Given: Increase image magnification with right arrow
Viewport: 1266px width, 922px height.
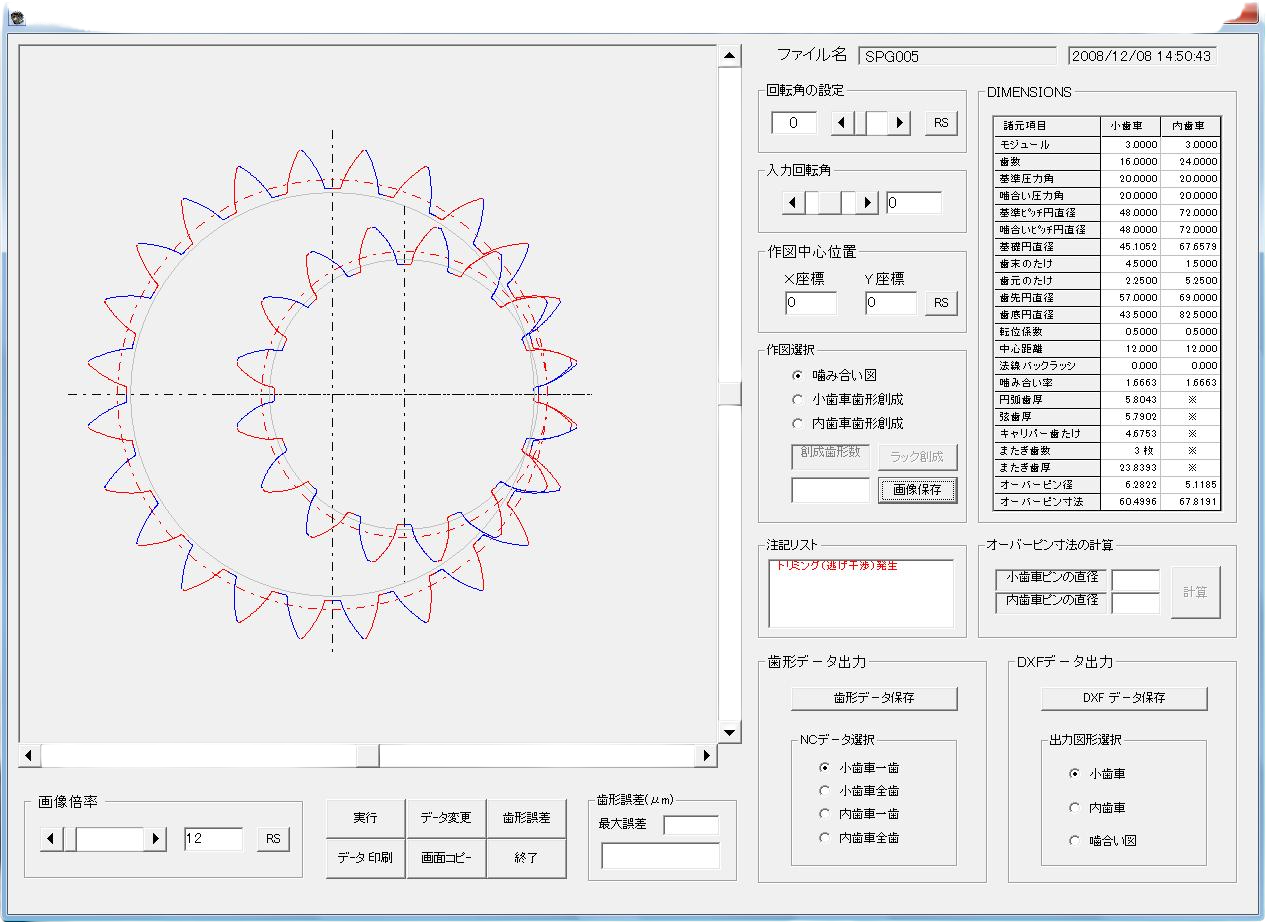Looking at the screenshot, I should click(x=155, y=839).
